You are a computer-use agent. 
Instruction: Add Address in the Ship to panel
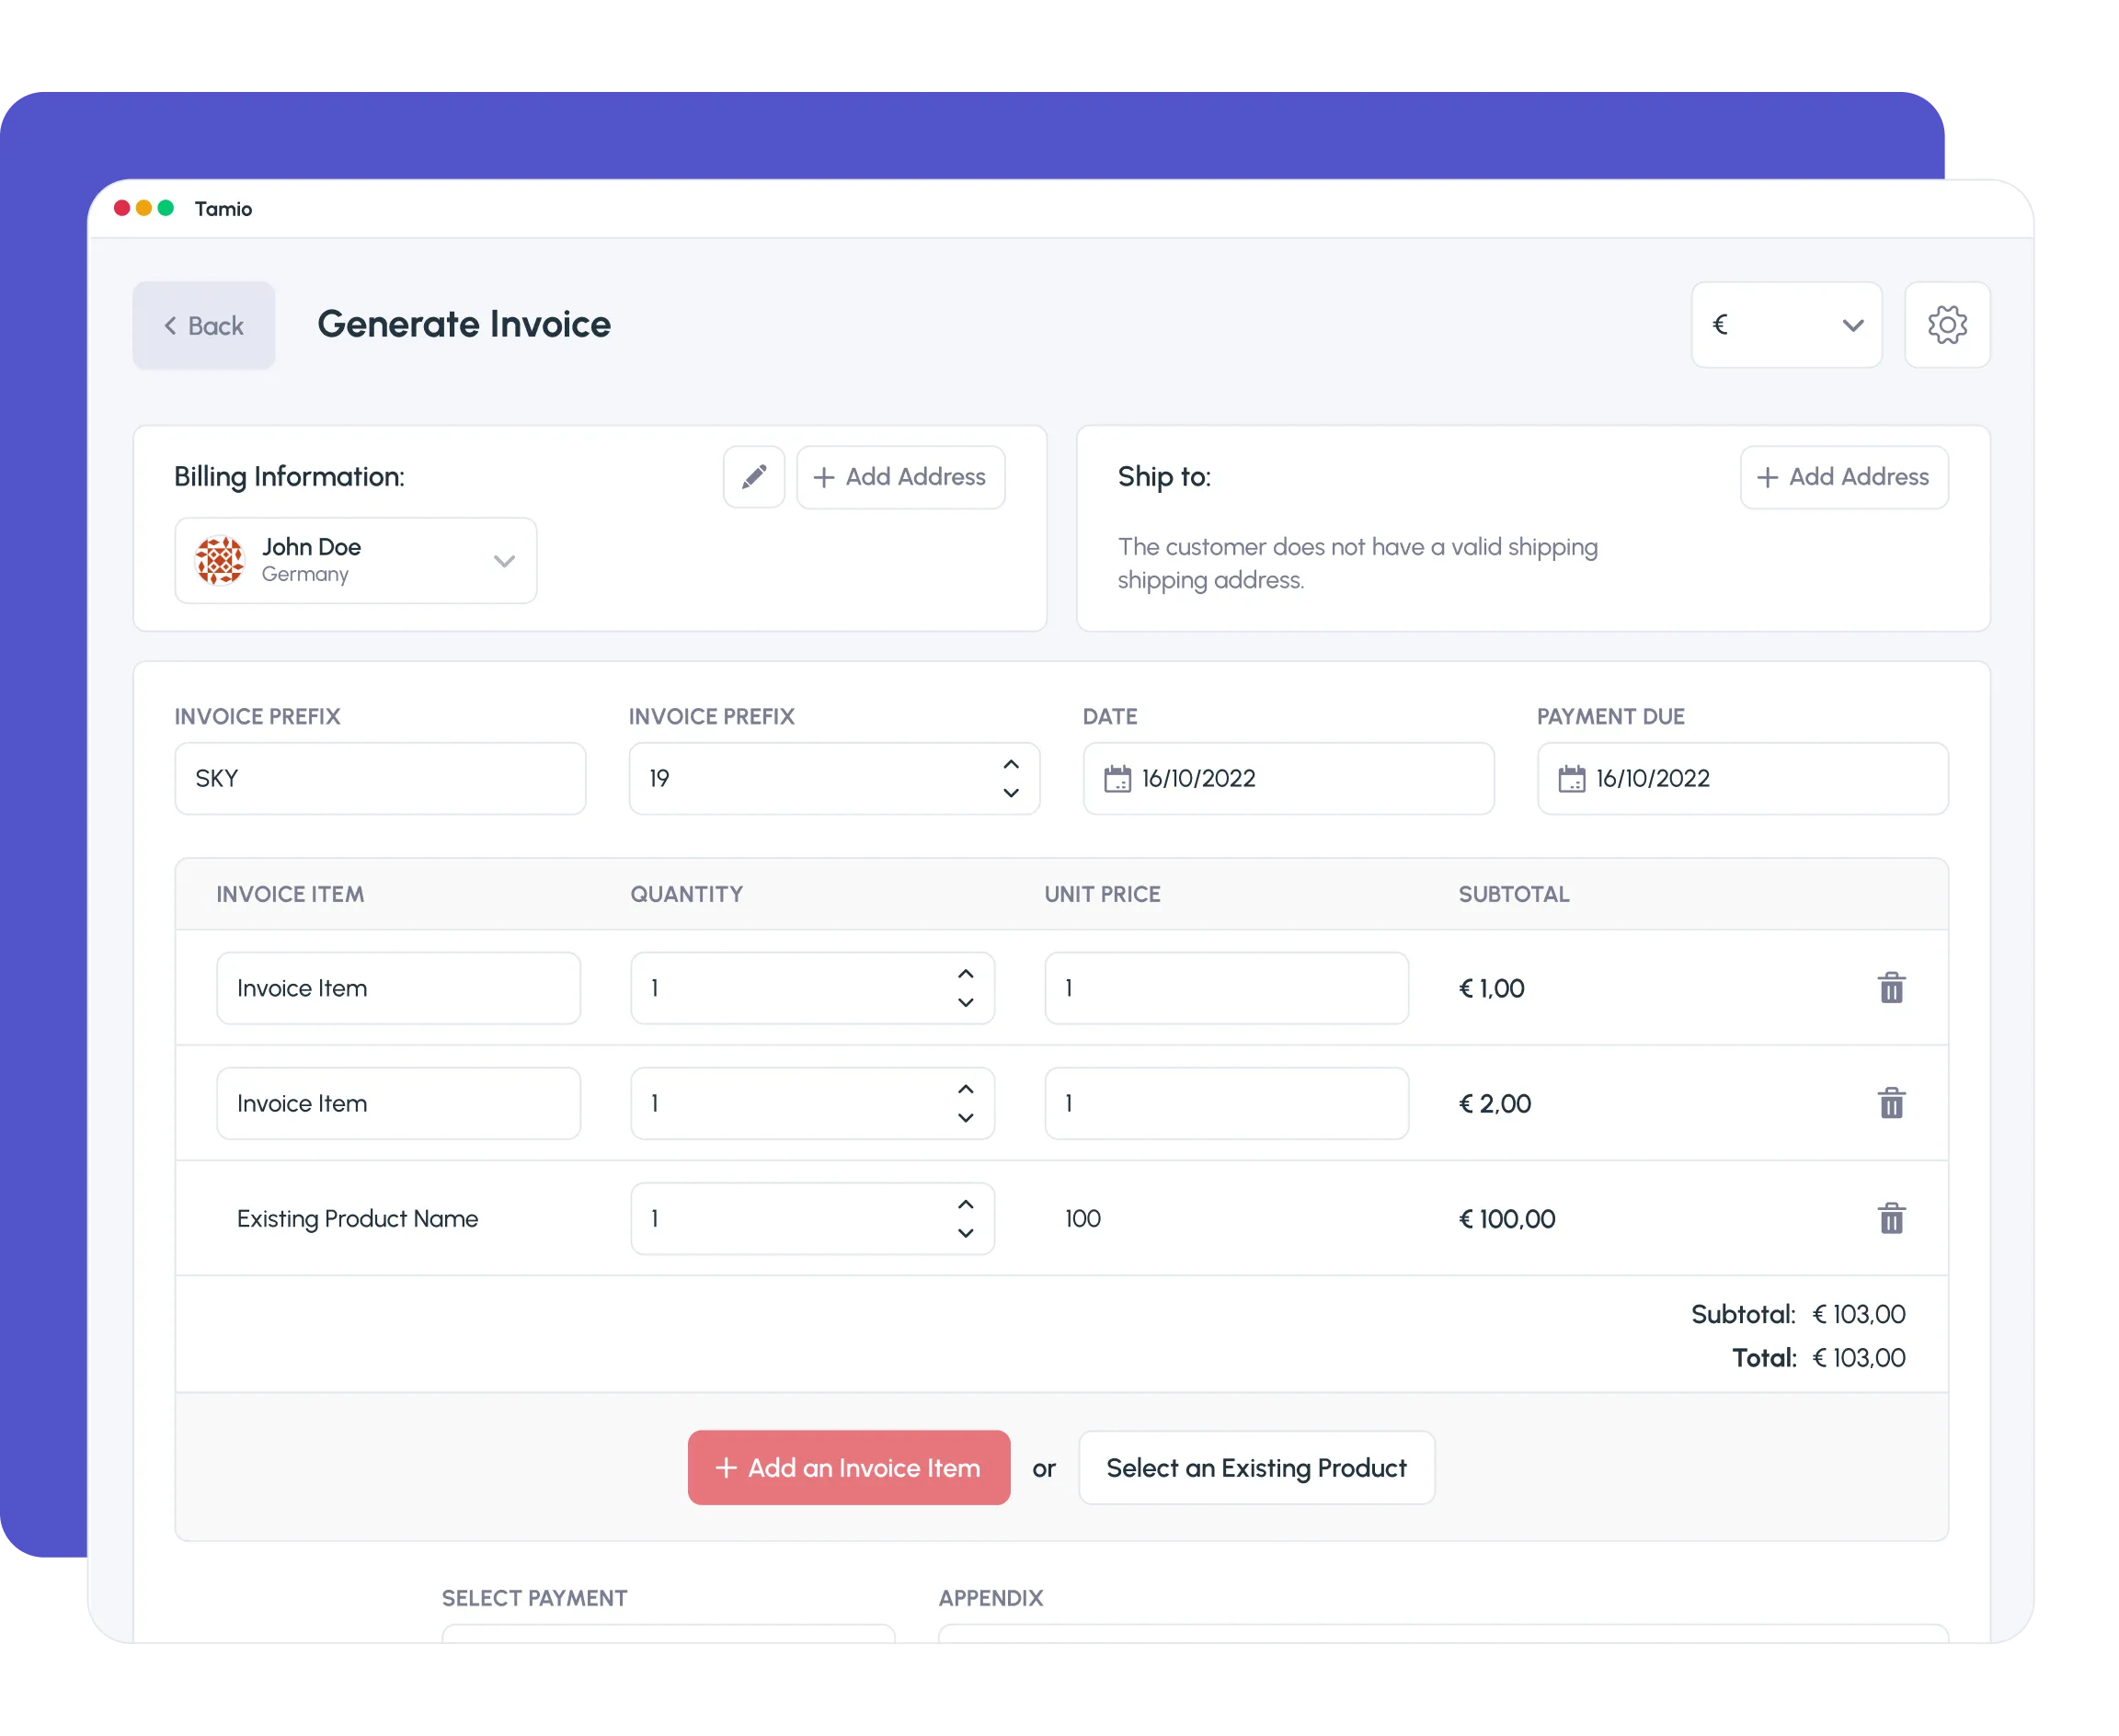(x=1843, y=477)
